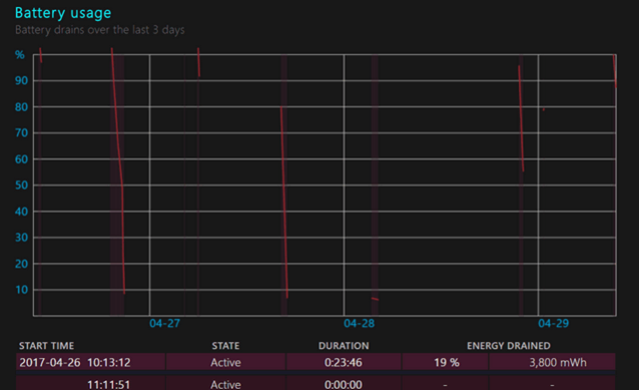Click the 30 percent axis label
This screenshot has width=639, height=390.
point(22,238)
